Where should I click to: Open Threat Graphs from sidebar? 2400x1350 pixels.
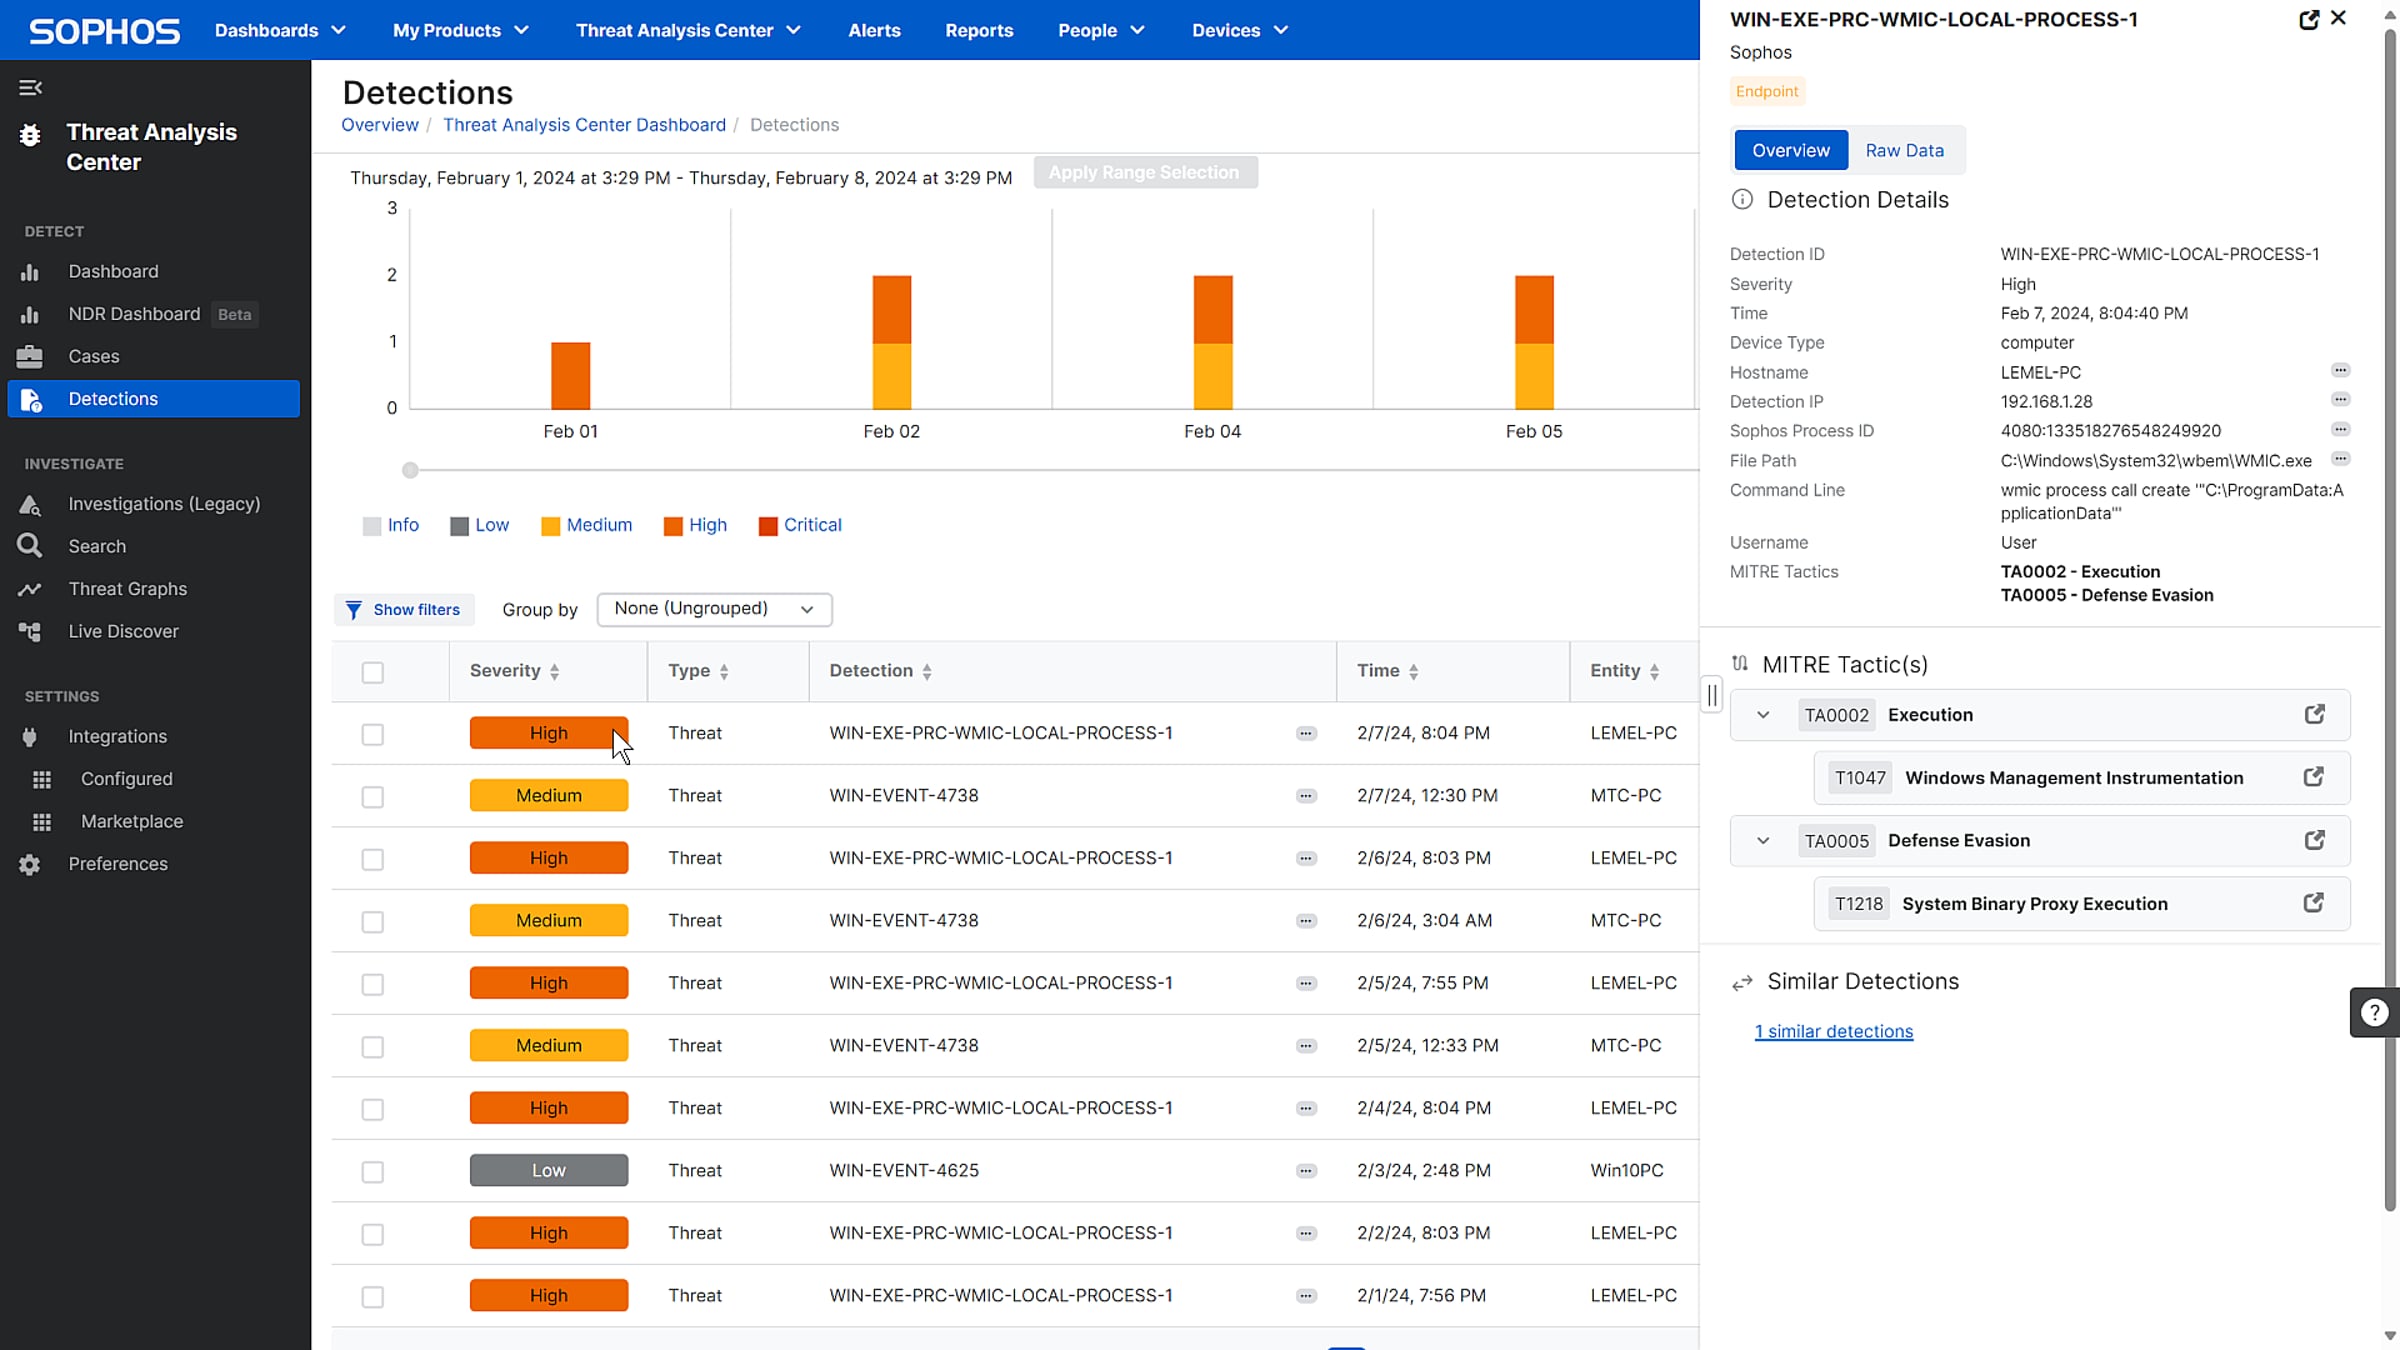point(127,589)
